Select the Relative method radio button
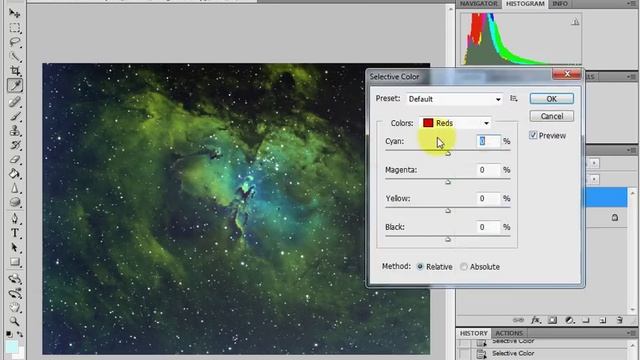 [420, 267]
